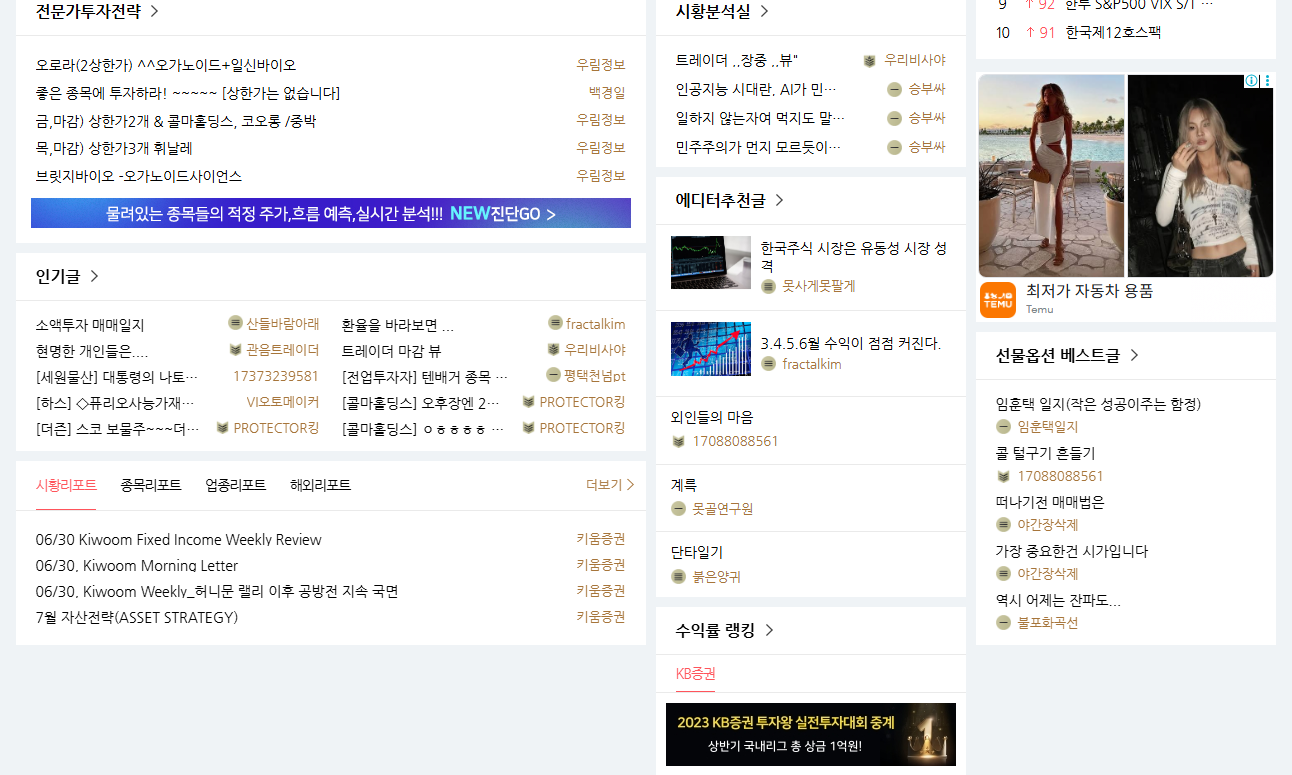The image size is (1292, 775).
Task: Click 야간장삭제 badge under 가장 중요한건 시가입니다
Action: point(1004,574)
